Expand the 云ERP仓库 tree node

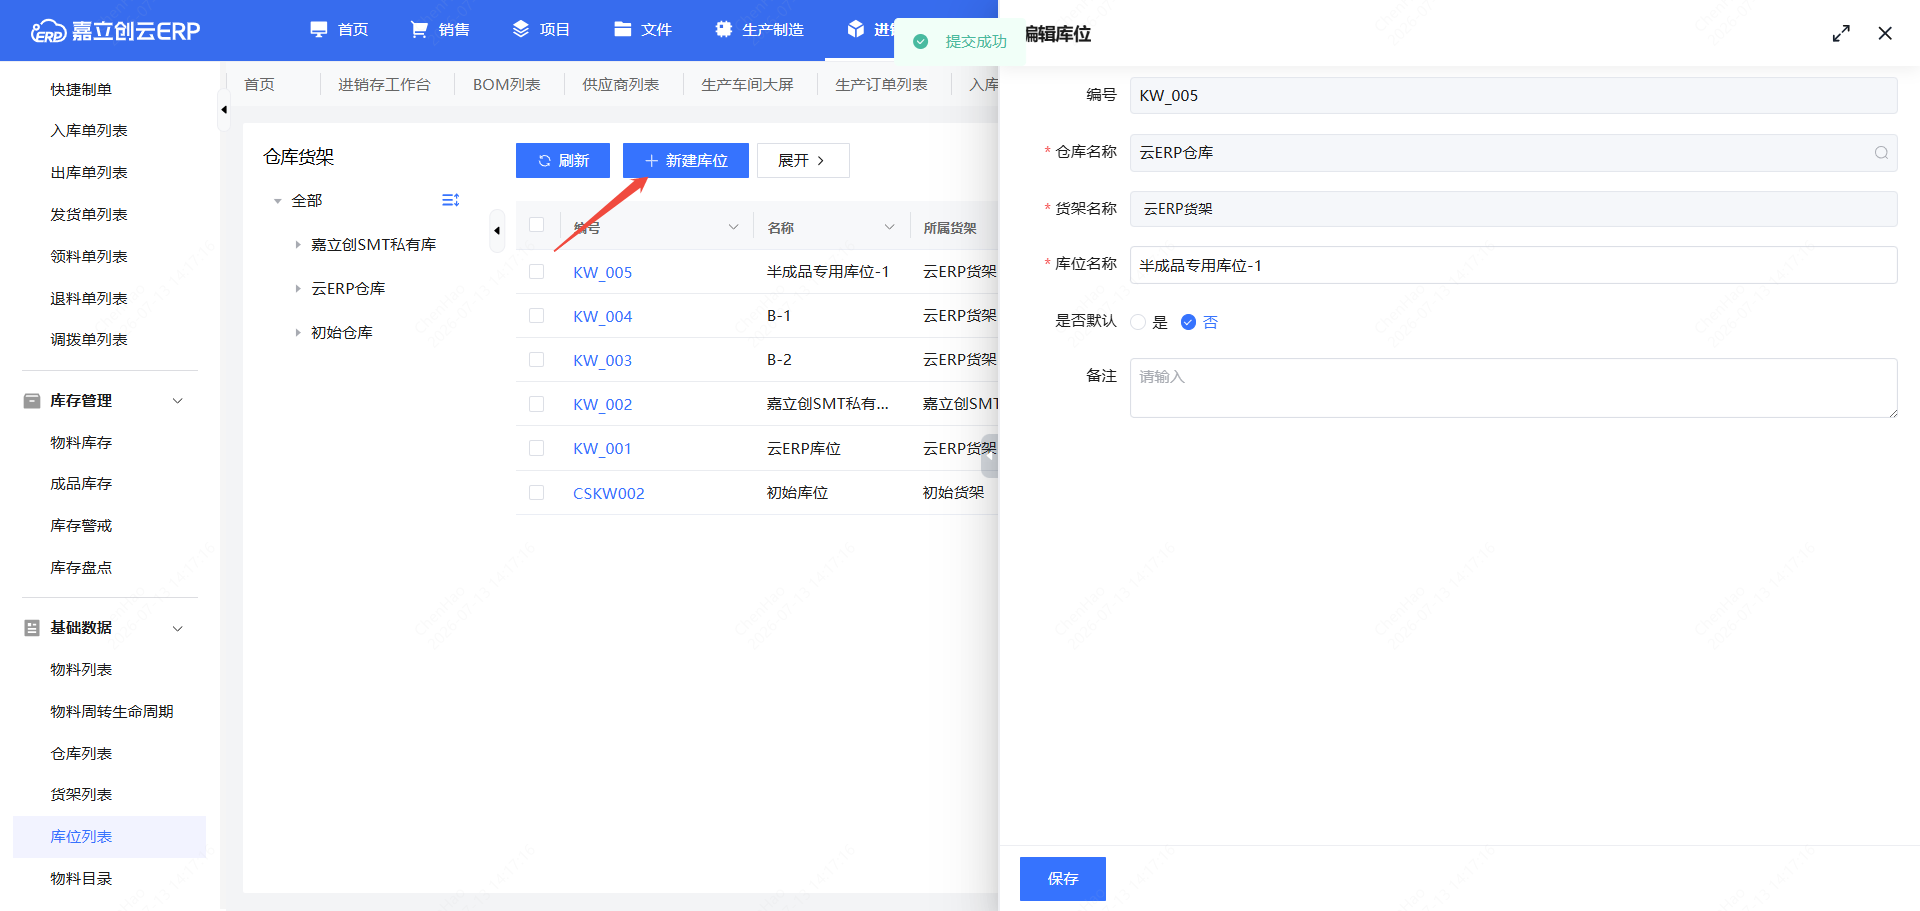[x=297, y=289]
